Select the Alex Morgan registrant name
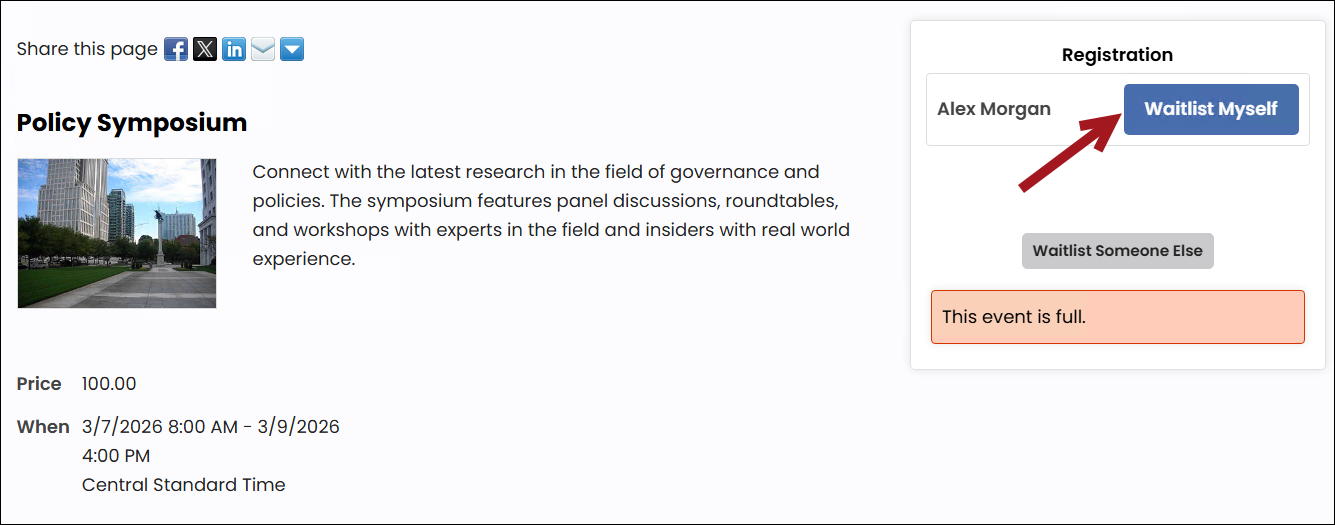This screenshot has width=1335, height=525. pos(994,109)
